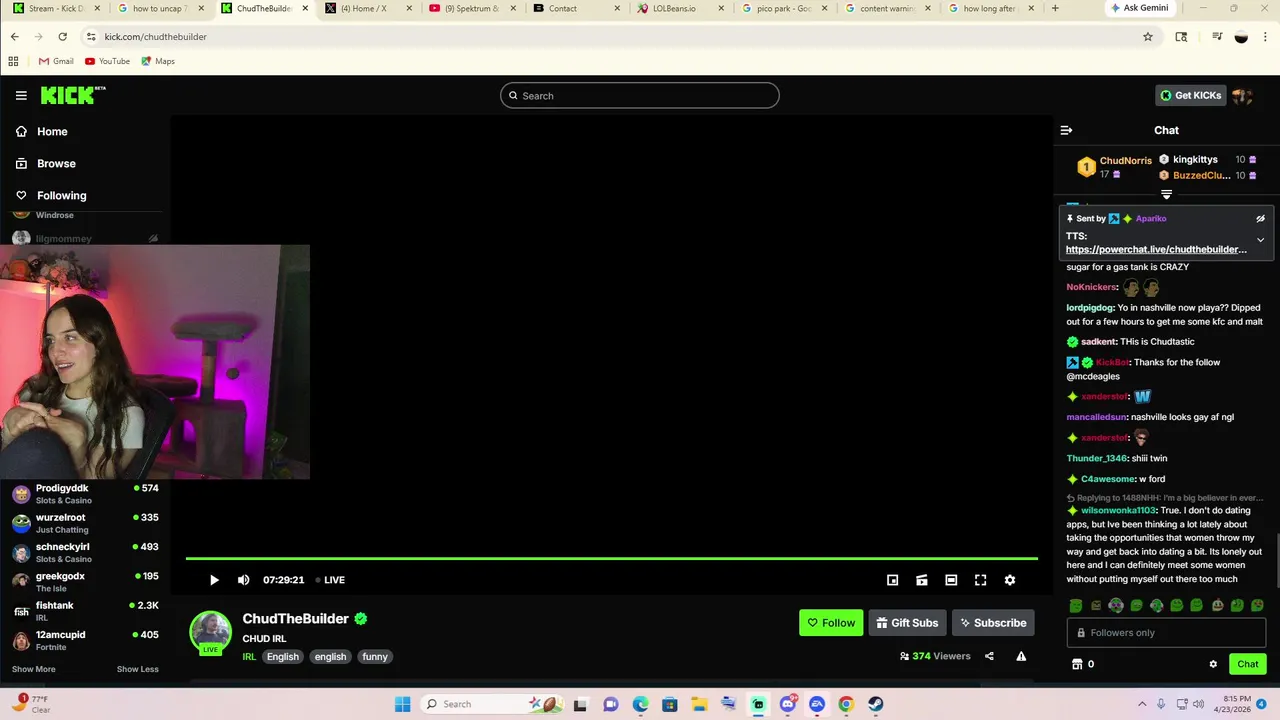Hide the pinned chat message
The width and height of the screenshot is (1280, 720).
(x=1260, y=218)
